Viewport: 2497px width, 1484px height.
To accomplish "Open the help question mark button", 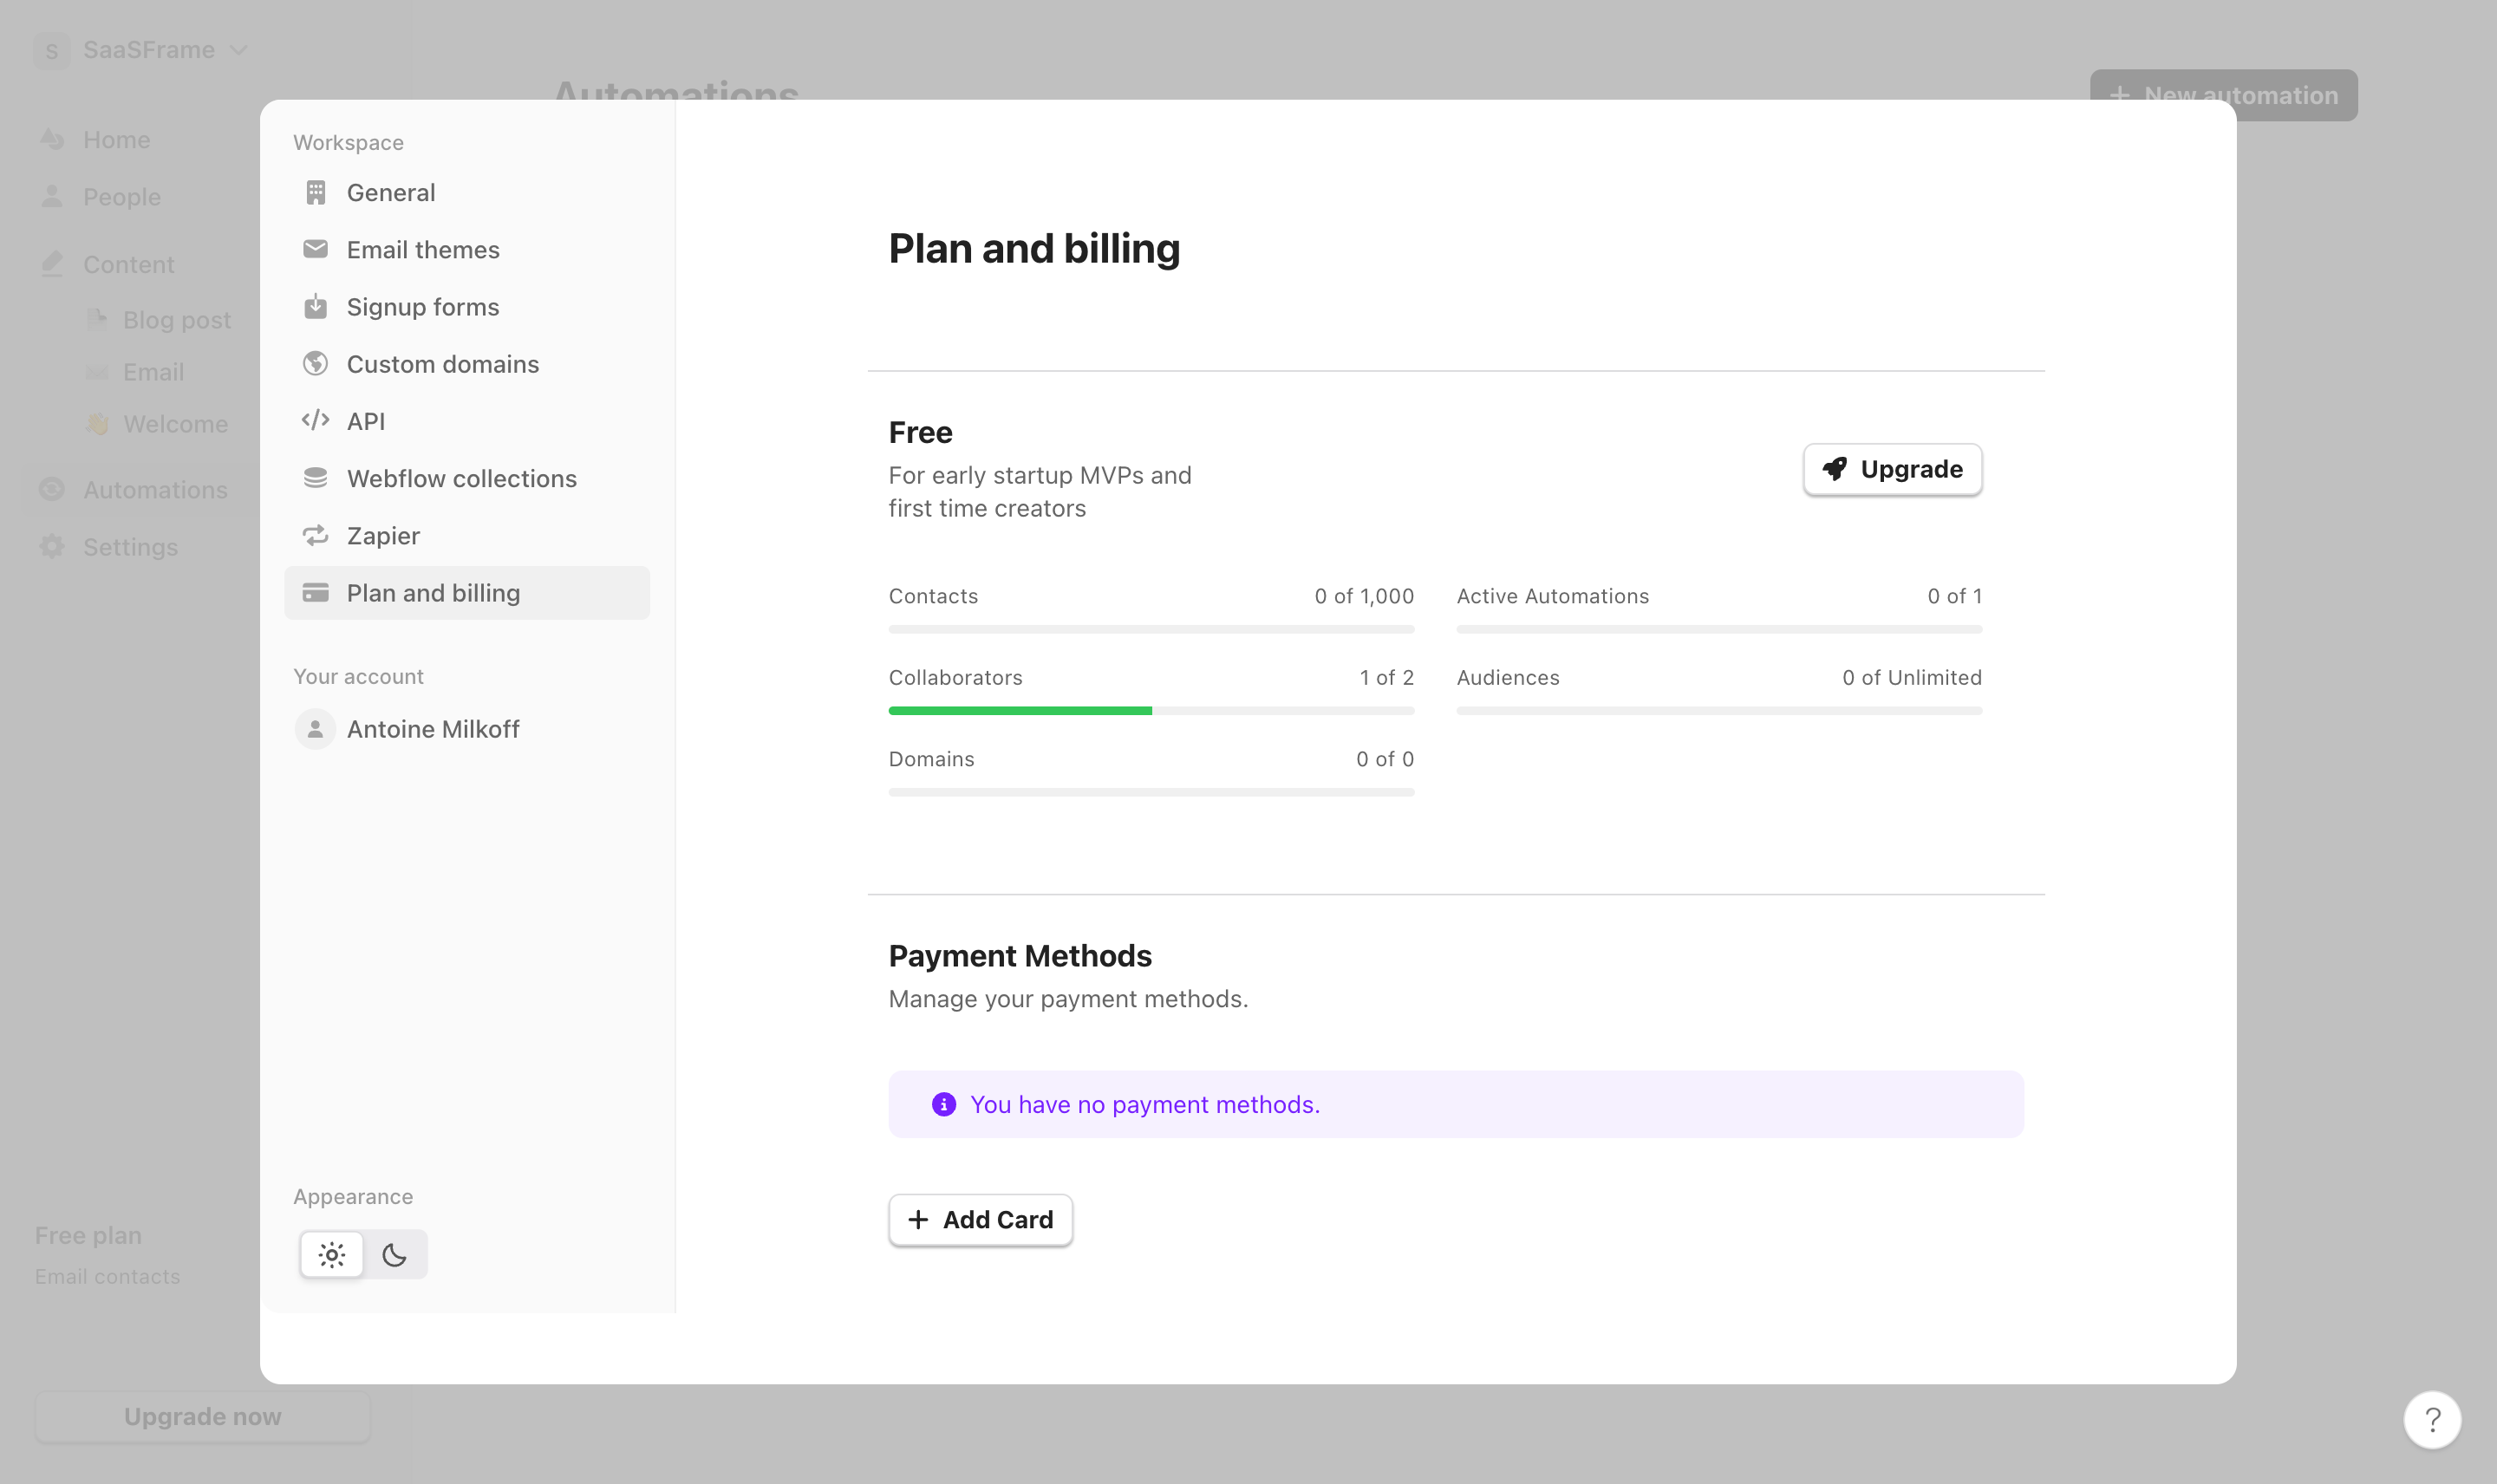I will (2432, 1419).
